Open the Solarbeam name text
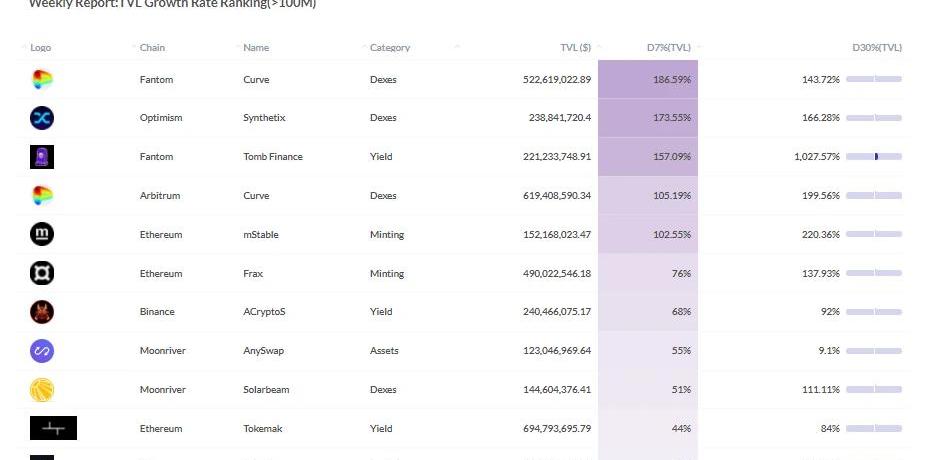 (266, 390)
